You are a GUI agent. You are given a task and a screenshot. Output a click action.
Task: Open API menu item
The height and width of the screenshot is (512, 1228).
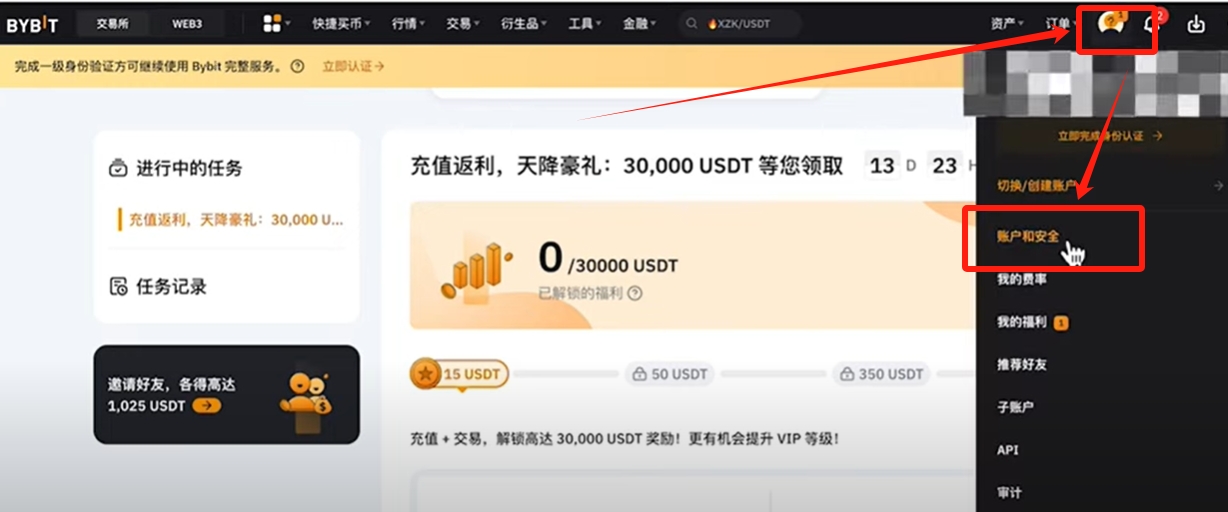pos(1007,450)
